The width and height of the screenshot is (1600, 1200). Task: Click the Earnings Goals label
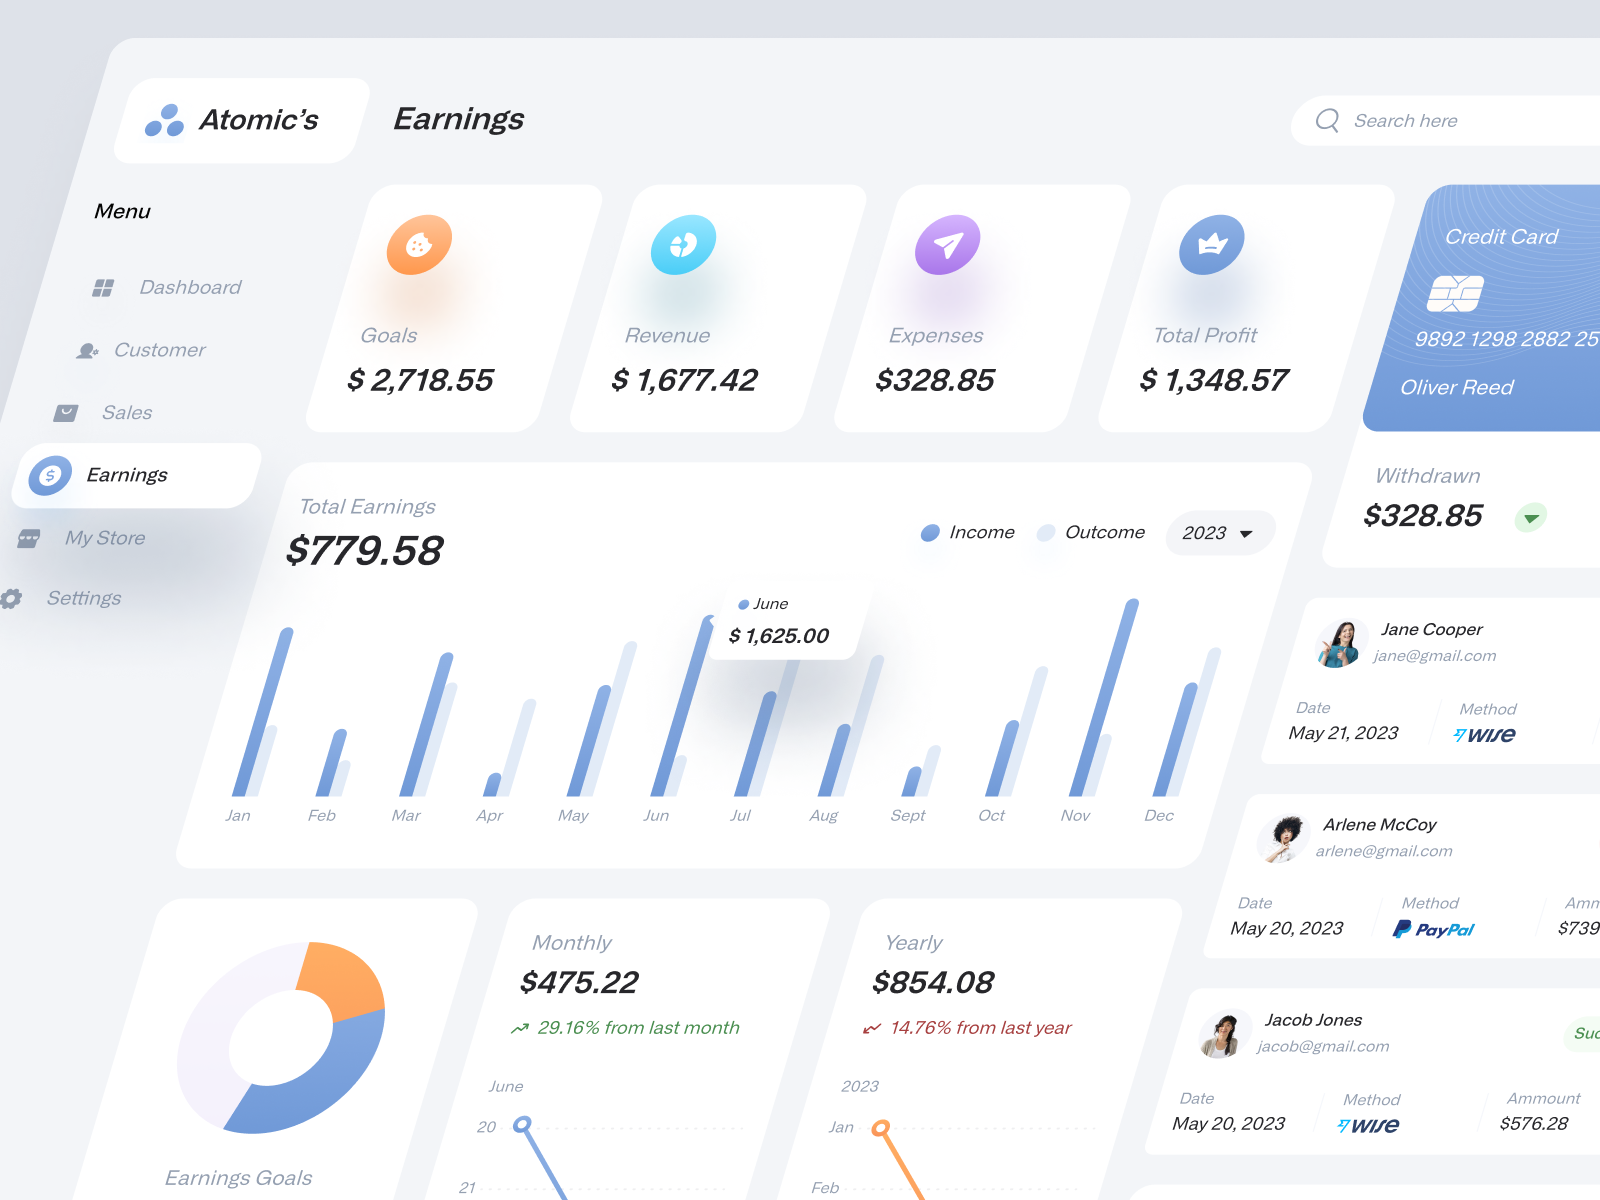click(238, 1178)
